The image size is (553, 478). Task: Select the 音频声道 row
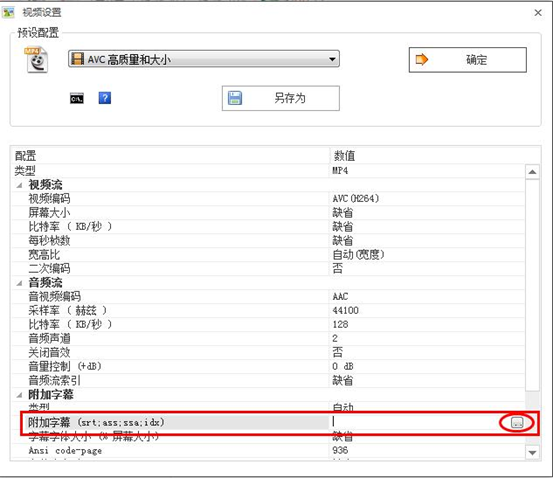(x=268, y=338)
